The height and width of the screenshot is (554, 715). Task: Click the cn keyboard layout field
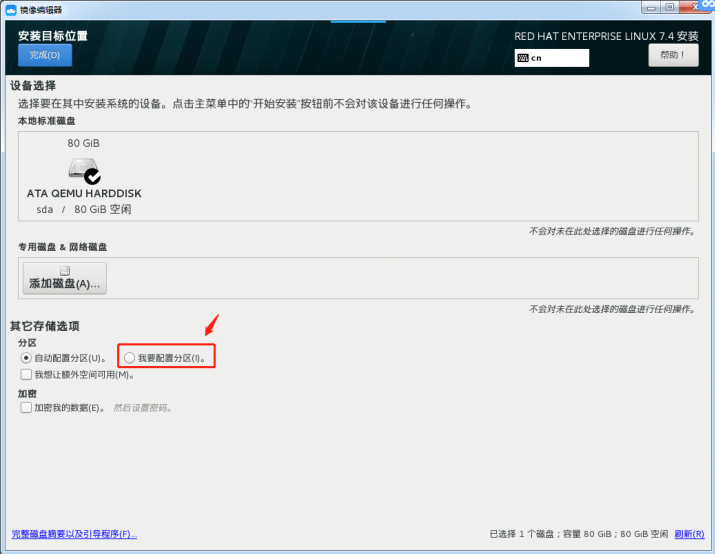[552, 58]
